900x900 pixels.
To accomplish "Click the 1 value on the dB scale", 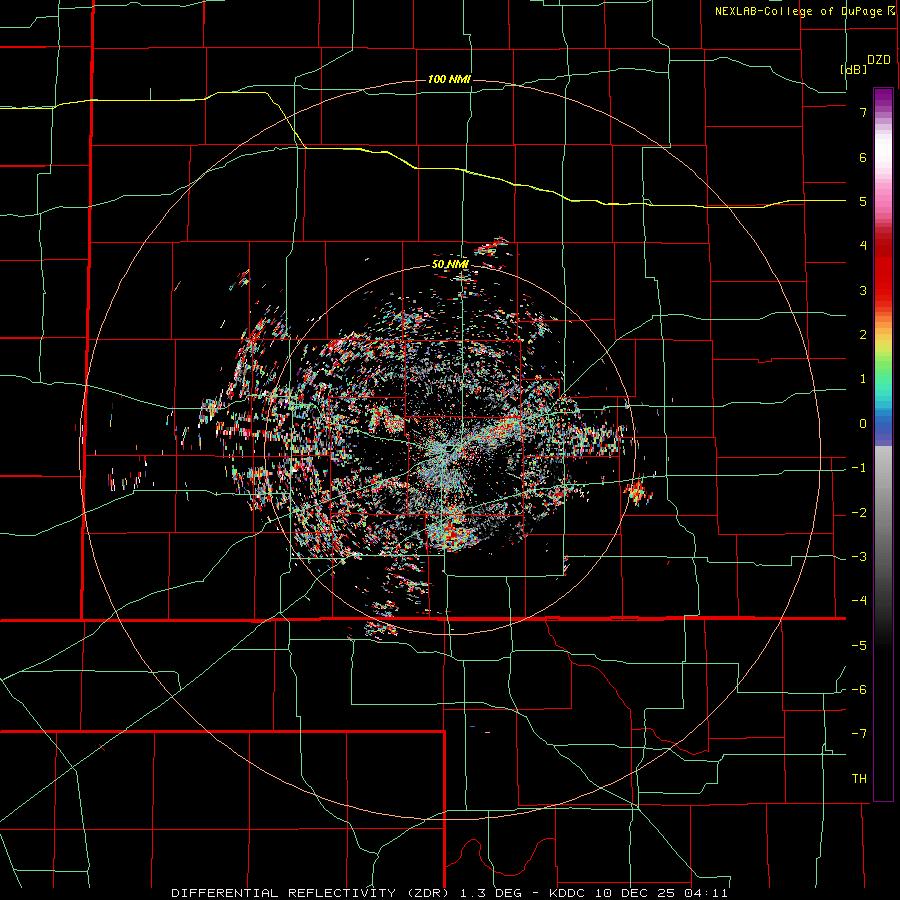I will [863, 379].
